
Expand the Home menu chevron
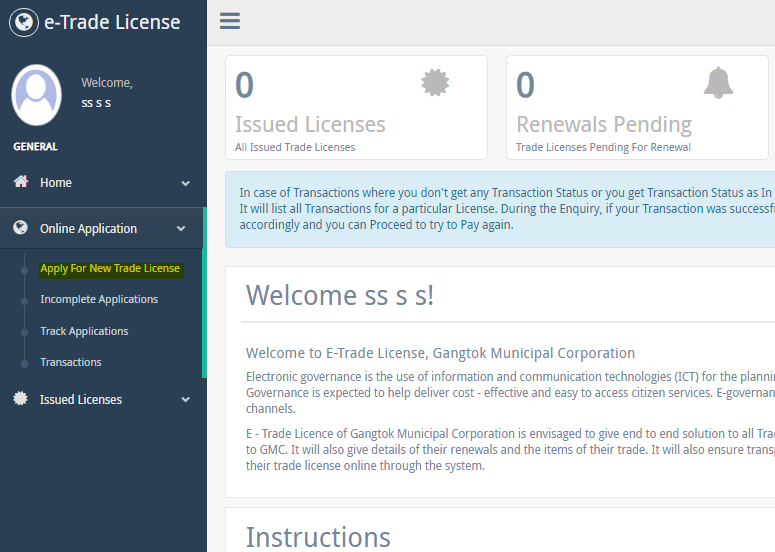[185, 183]
